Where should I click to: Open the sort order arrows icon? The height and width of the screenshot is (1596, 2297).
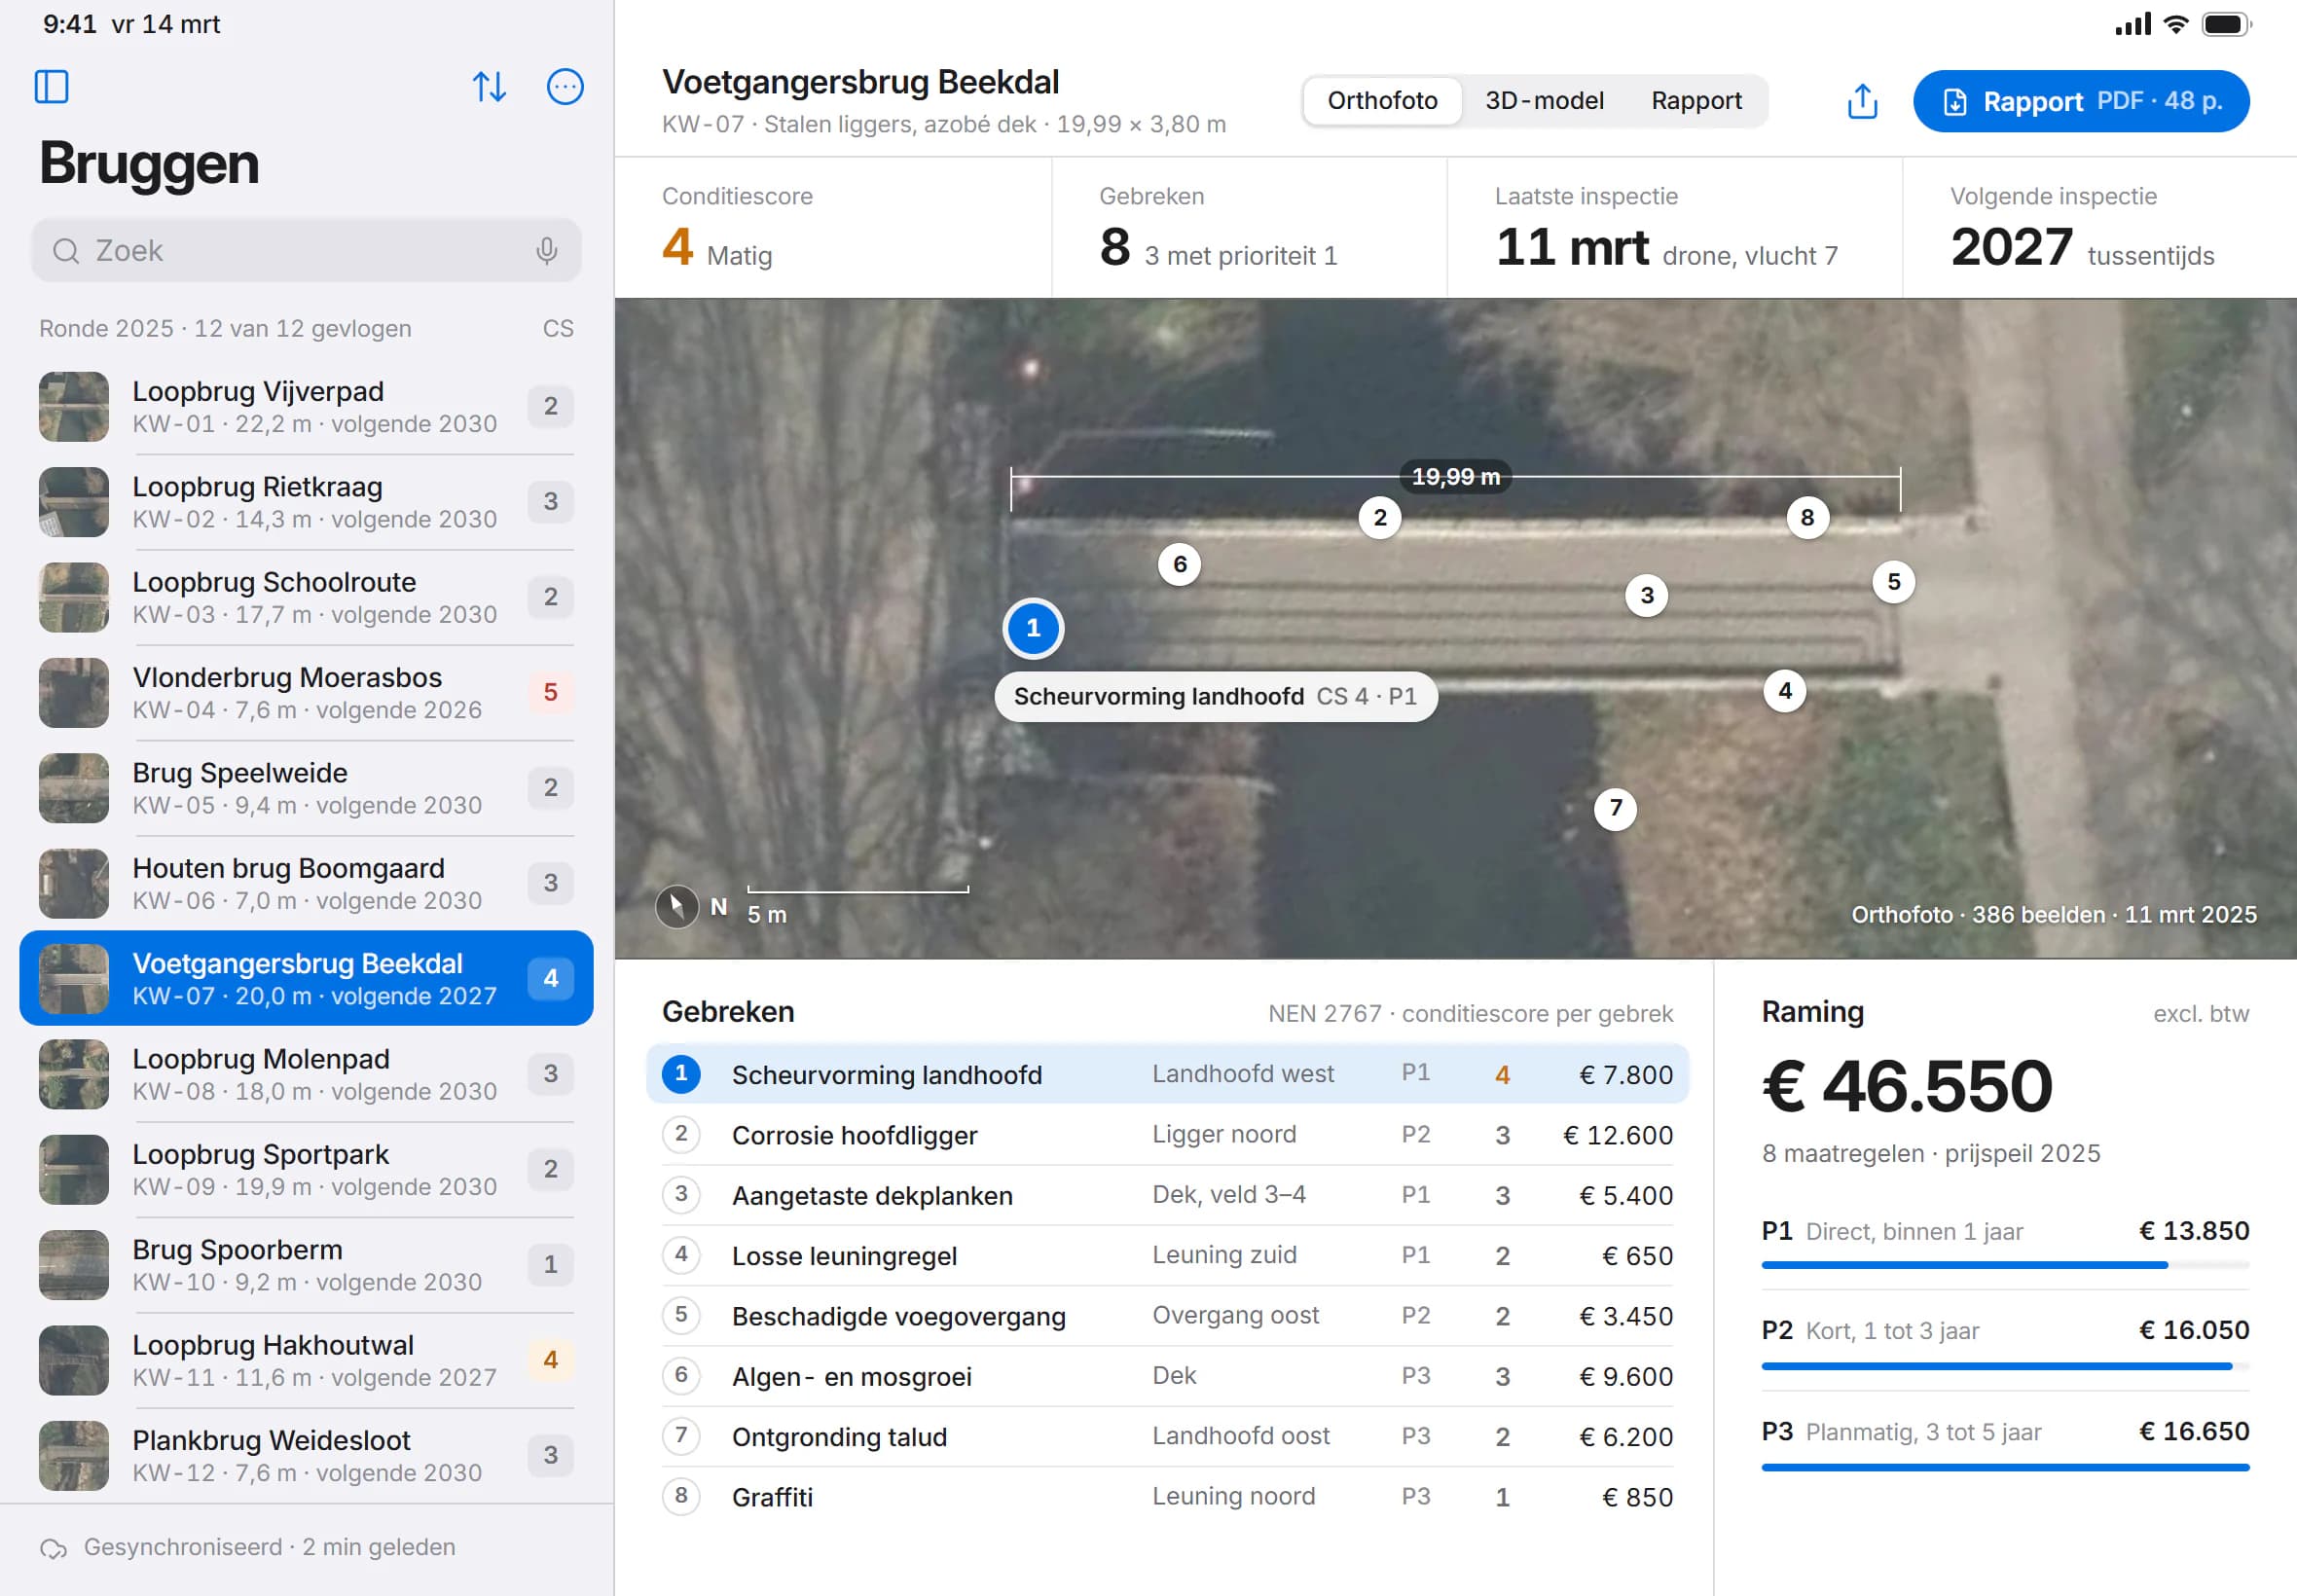click(x=489, y=87)
